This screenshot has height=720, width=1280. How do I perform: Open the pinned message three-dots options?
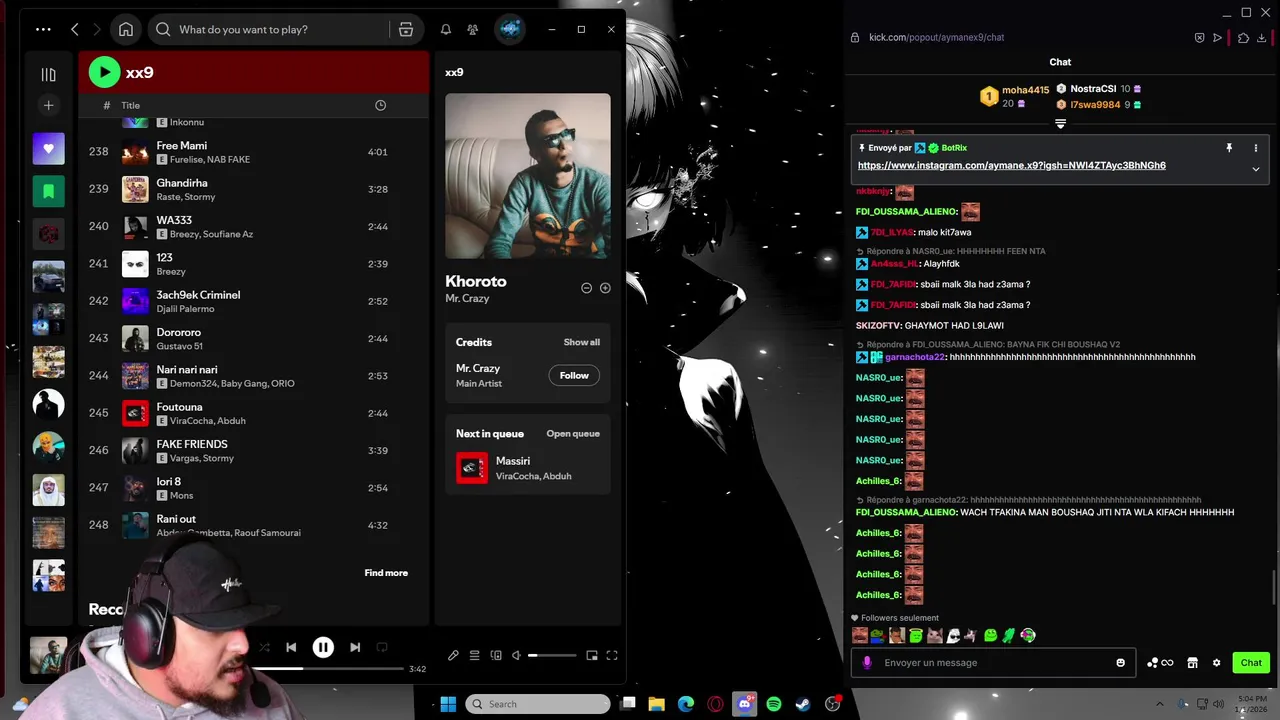(x=1256, y=147)
